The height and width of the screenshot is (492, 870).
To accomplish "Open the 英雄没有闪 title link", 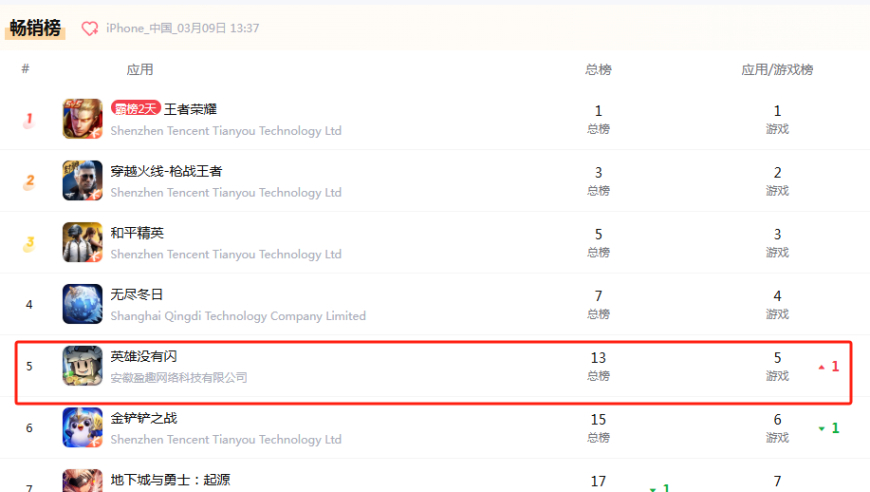I will point(144,356).
